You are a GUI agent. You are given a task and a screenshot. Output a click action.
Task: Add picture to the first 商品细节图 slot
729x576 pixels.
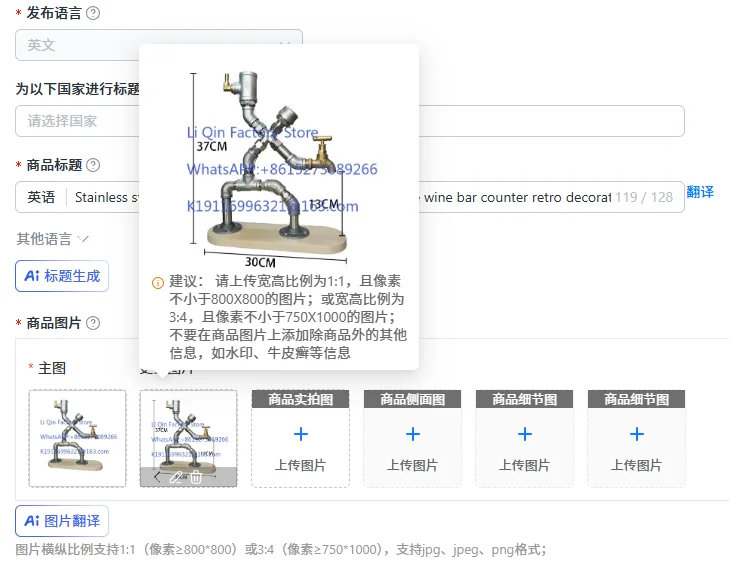524,438
